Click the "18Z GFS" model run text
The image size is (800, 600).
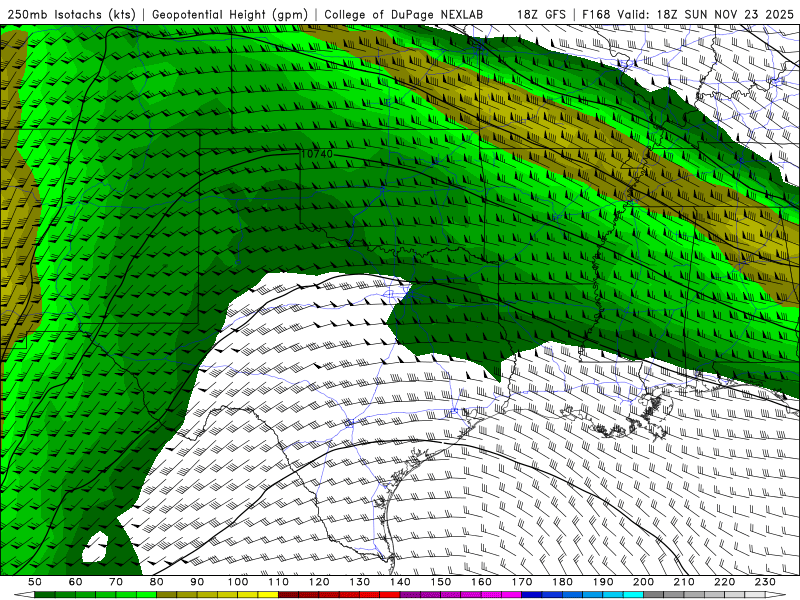pos(541,14)
